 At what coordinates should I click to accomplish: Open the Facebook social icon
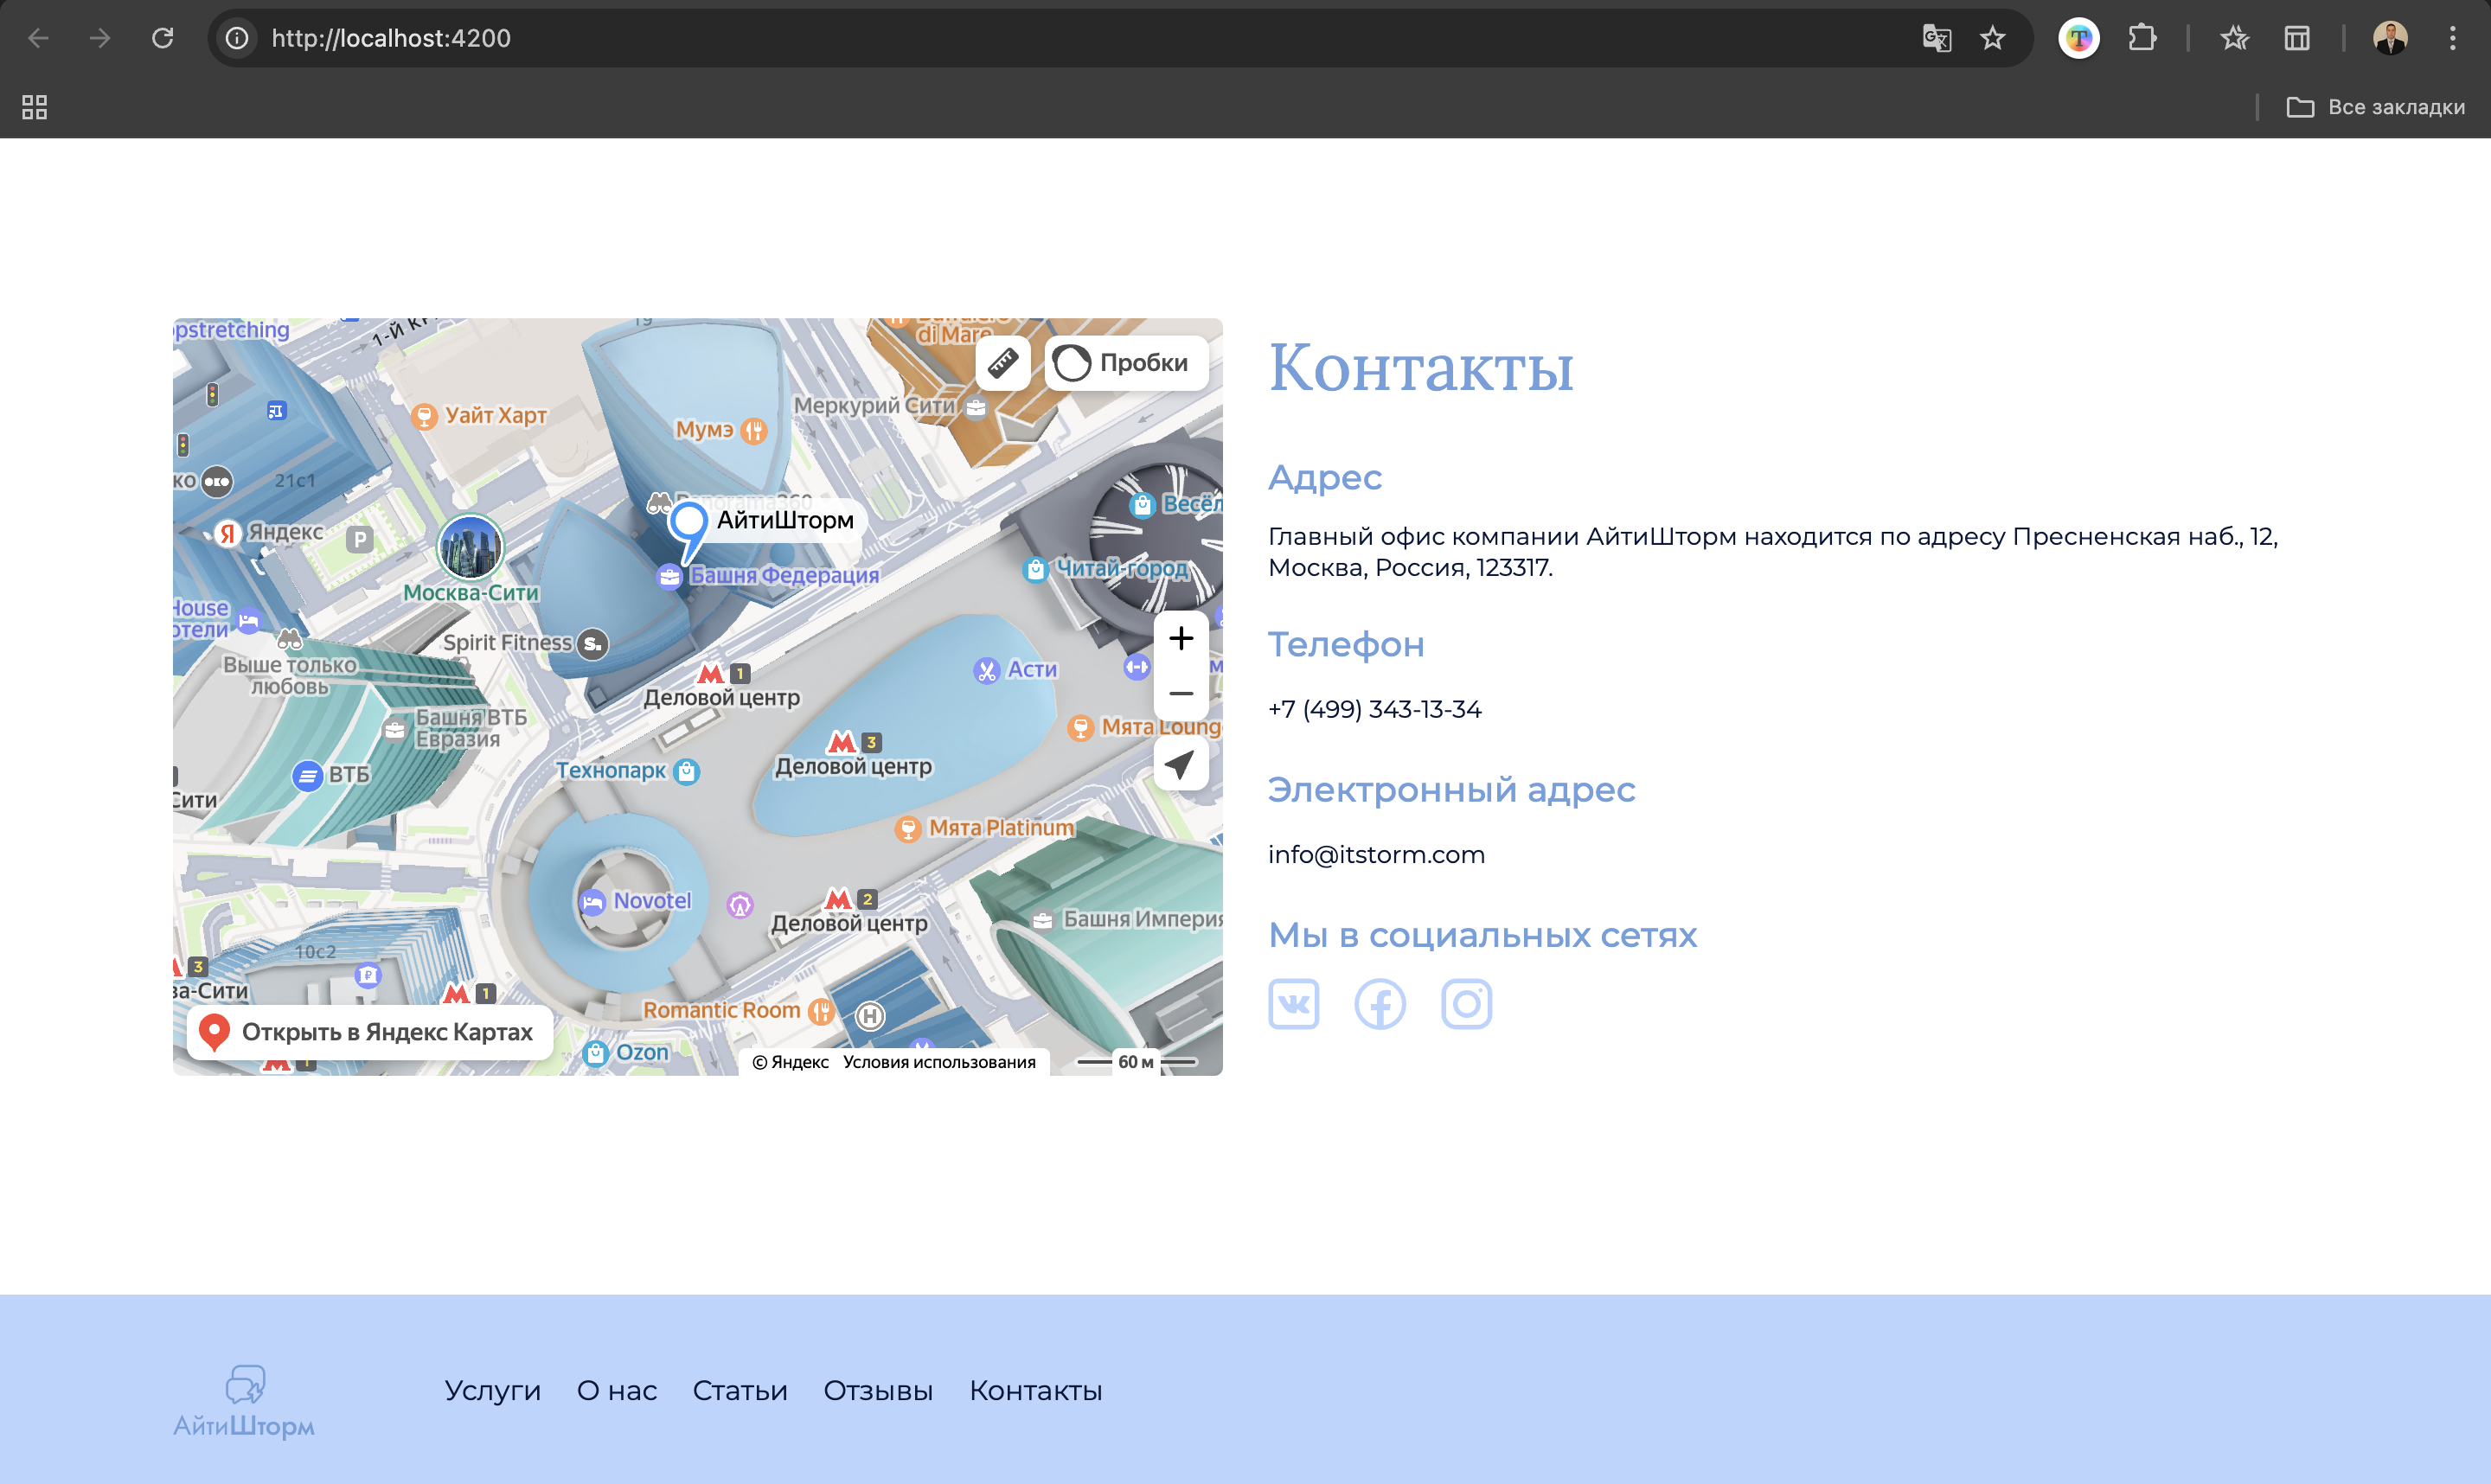click(1380, 1003)
